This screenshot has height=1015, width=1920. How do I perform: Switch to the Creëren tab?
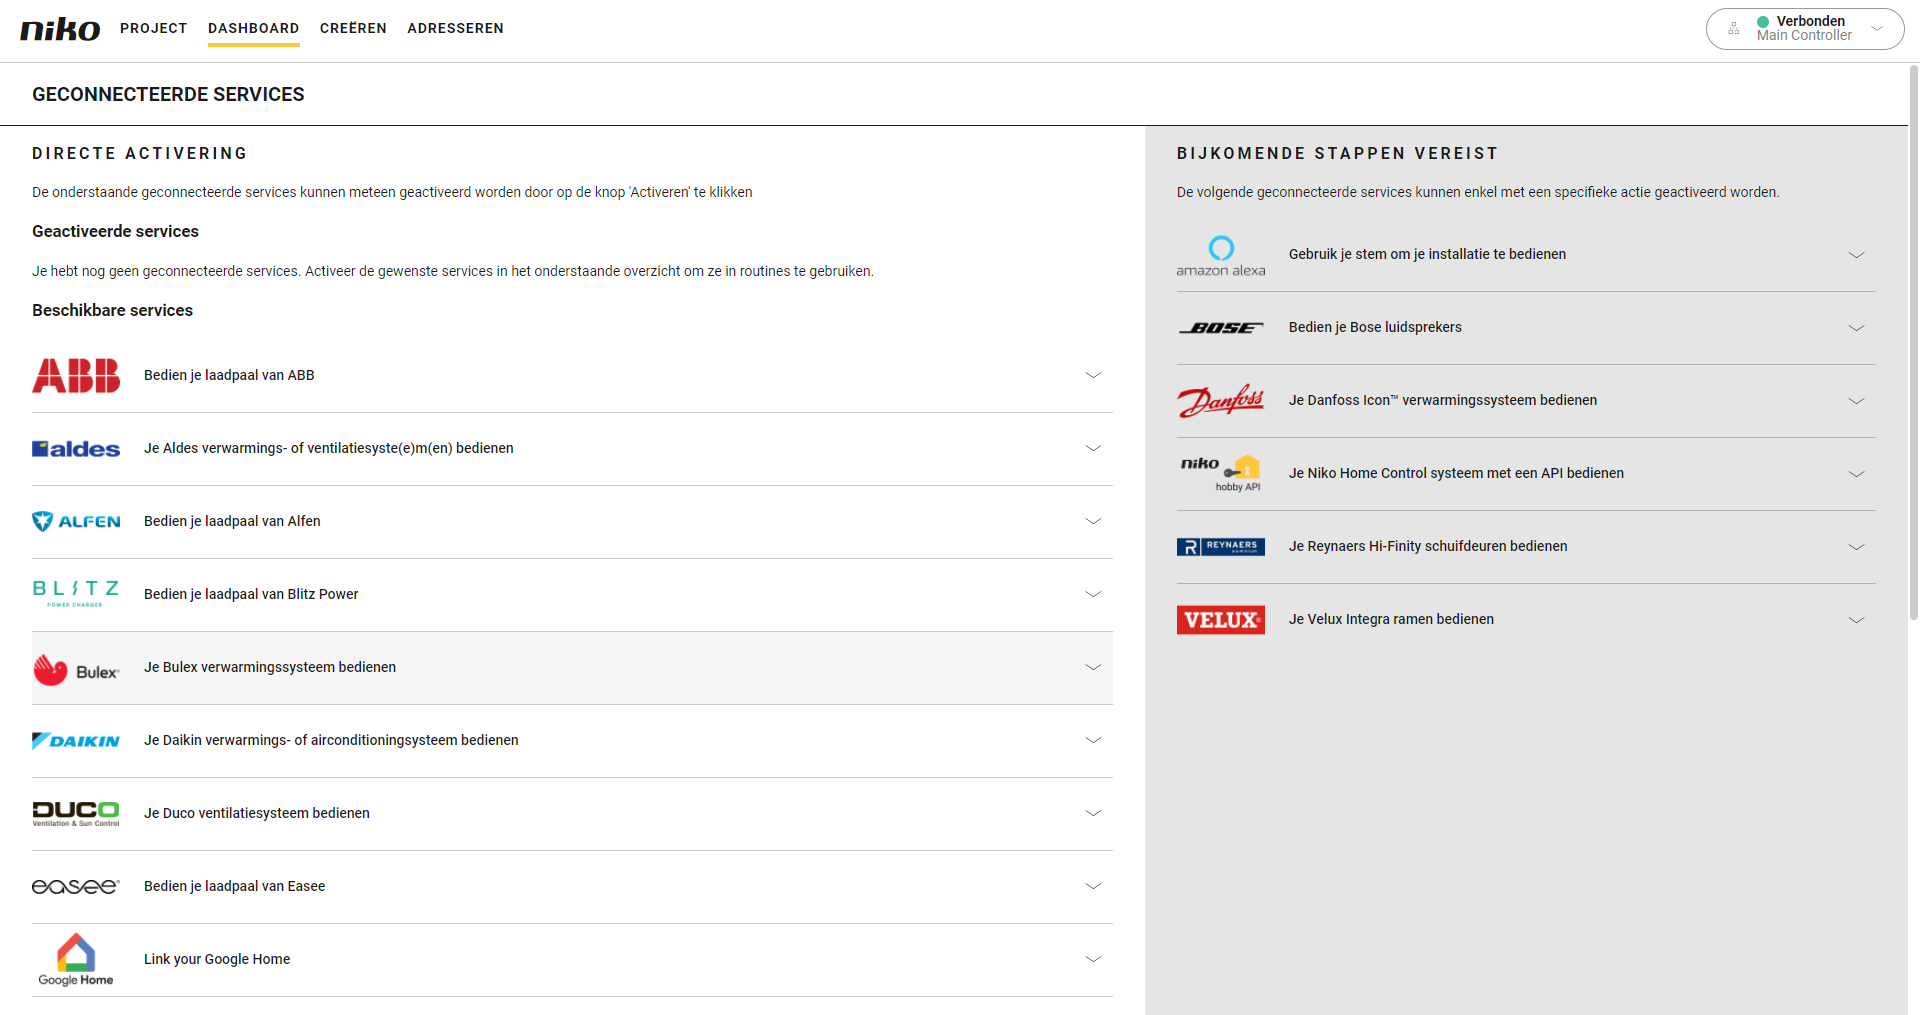click(x=353, y=28)
